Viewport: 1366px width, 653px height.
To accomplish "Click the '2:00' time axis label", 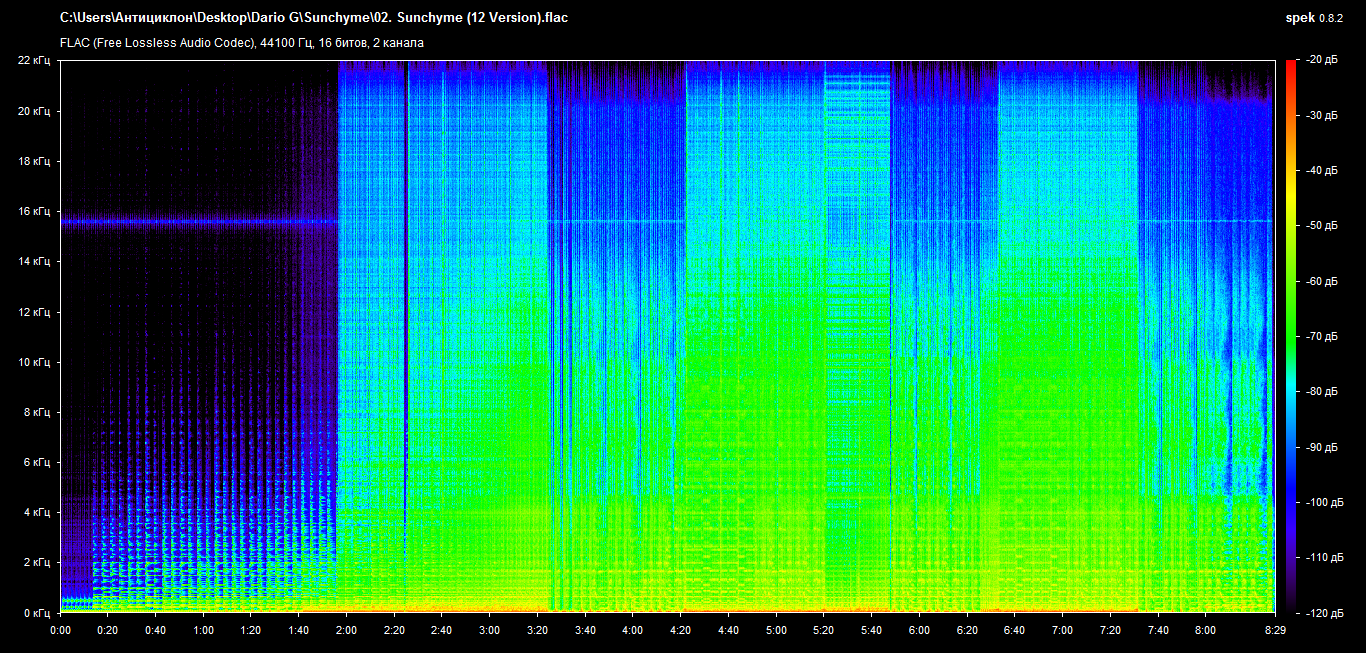I will pyautogui.click(x=347, y=631).
